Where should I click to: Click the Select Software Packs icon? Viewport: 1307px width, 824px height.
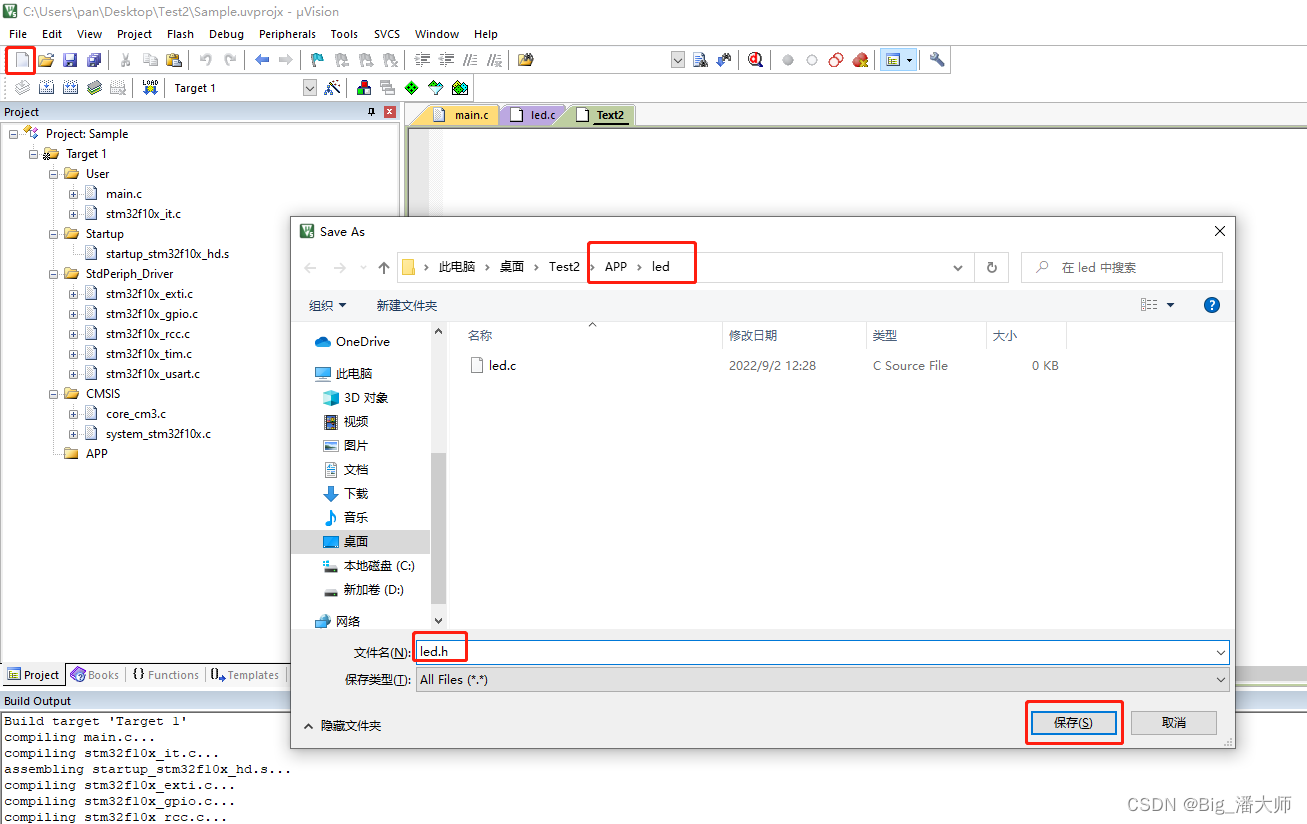[435, 88]
